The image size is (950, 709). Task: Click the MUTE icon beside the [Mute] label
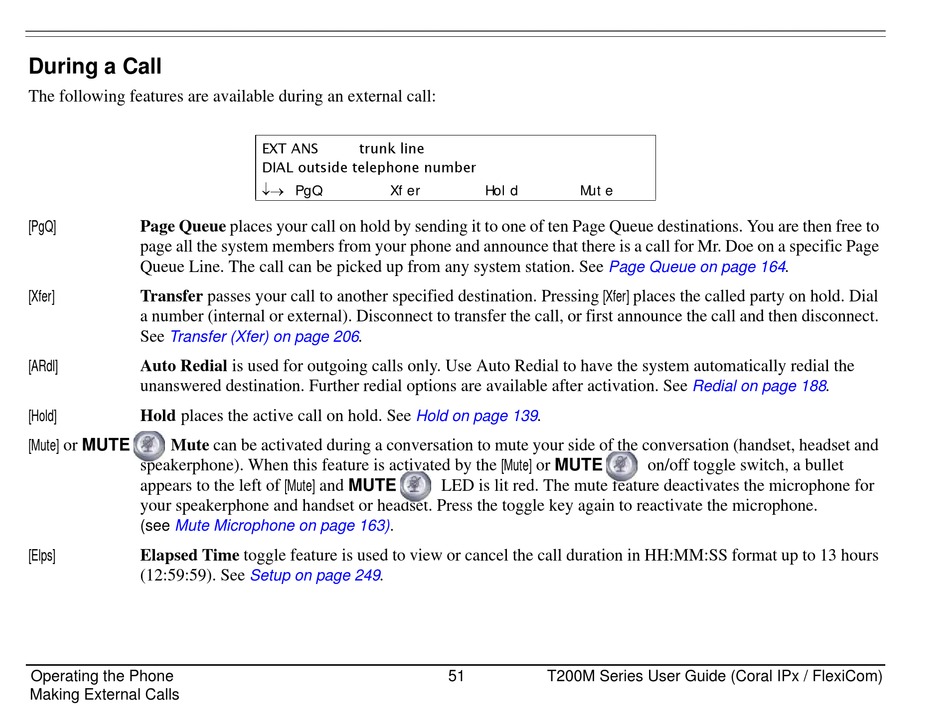pyautogui.click(x=148, y=445)
